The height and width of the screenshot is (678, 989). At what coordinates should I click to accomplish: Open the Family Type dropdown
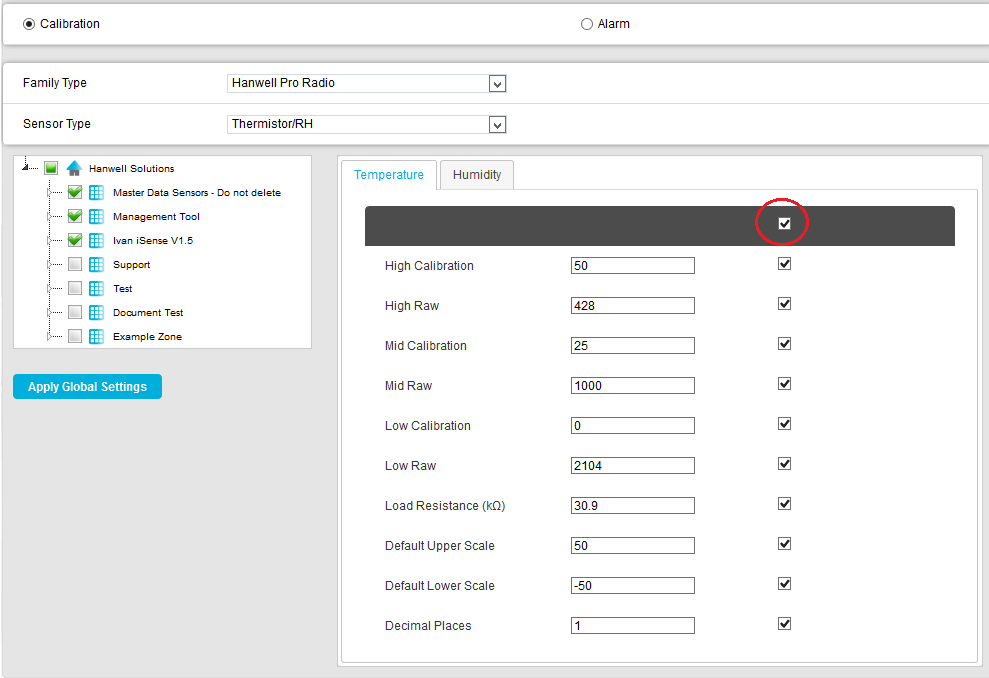pos(497,84)
